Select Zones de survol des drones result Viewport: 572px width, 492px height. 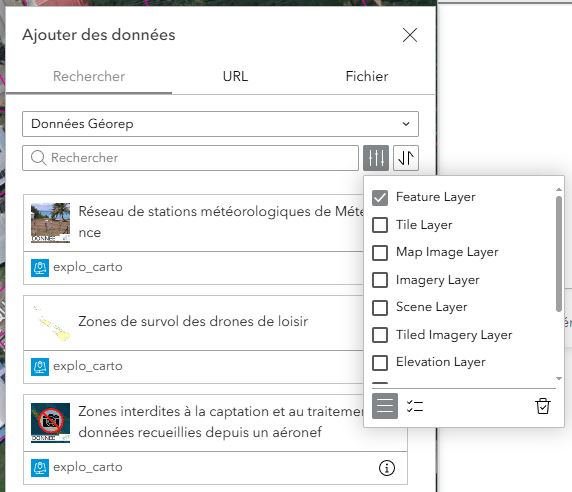point(193,322)
